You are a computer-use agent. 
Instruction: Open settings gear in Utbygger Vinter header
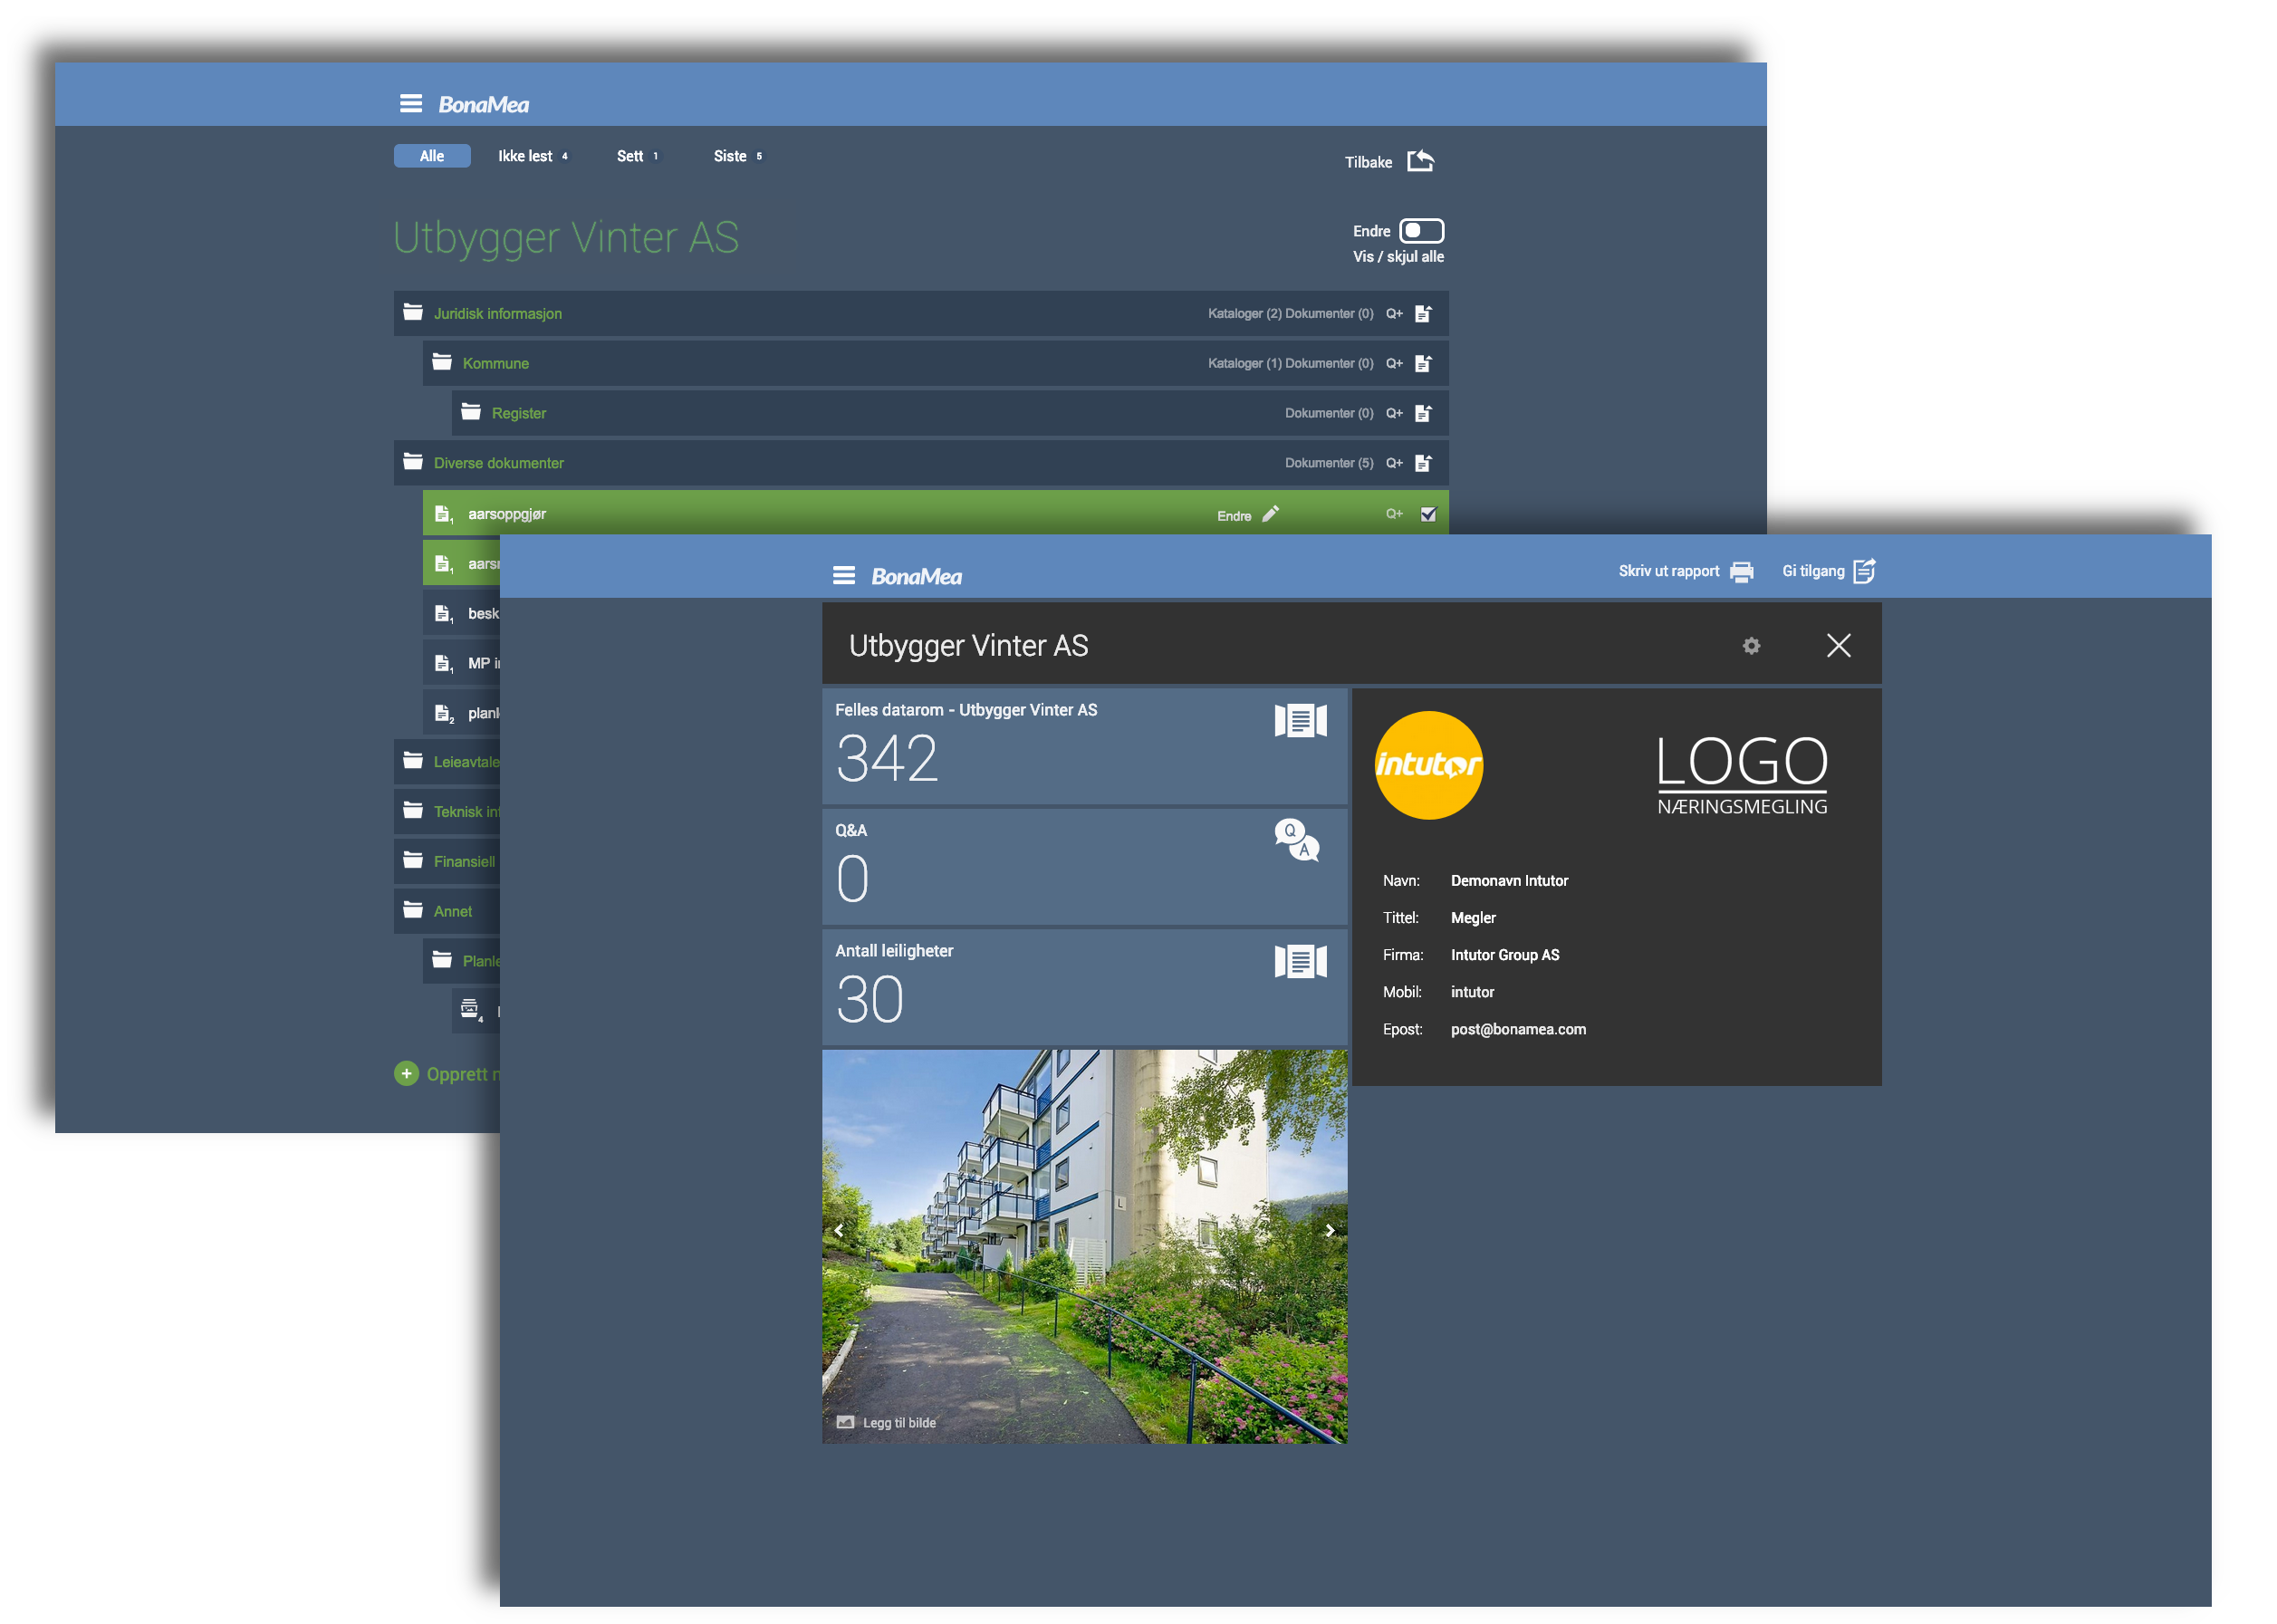tap(1751, 646)
